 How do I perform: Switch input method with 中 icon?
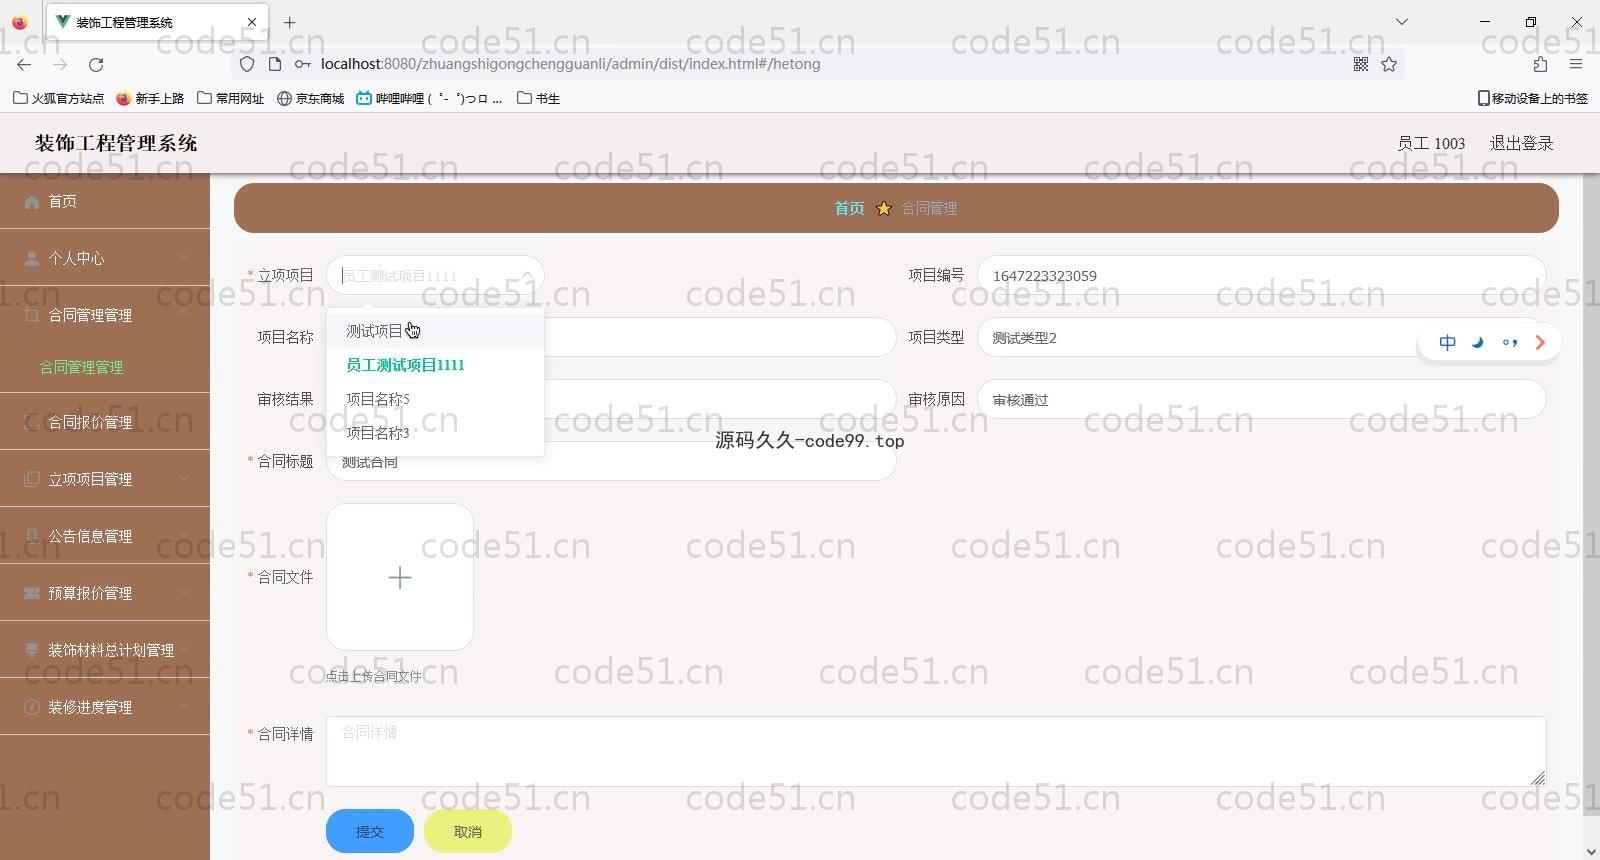point(1447,342)
